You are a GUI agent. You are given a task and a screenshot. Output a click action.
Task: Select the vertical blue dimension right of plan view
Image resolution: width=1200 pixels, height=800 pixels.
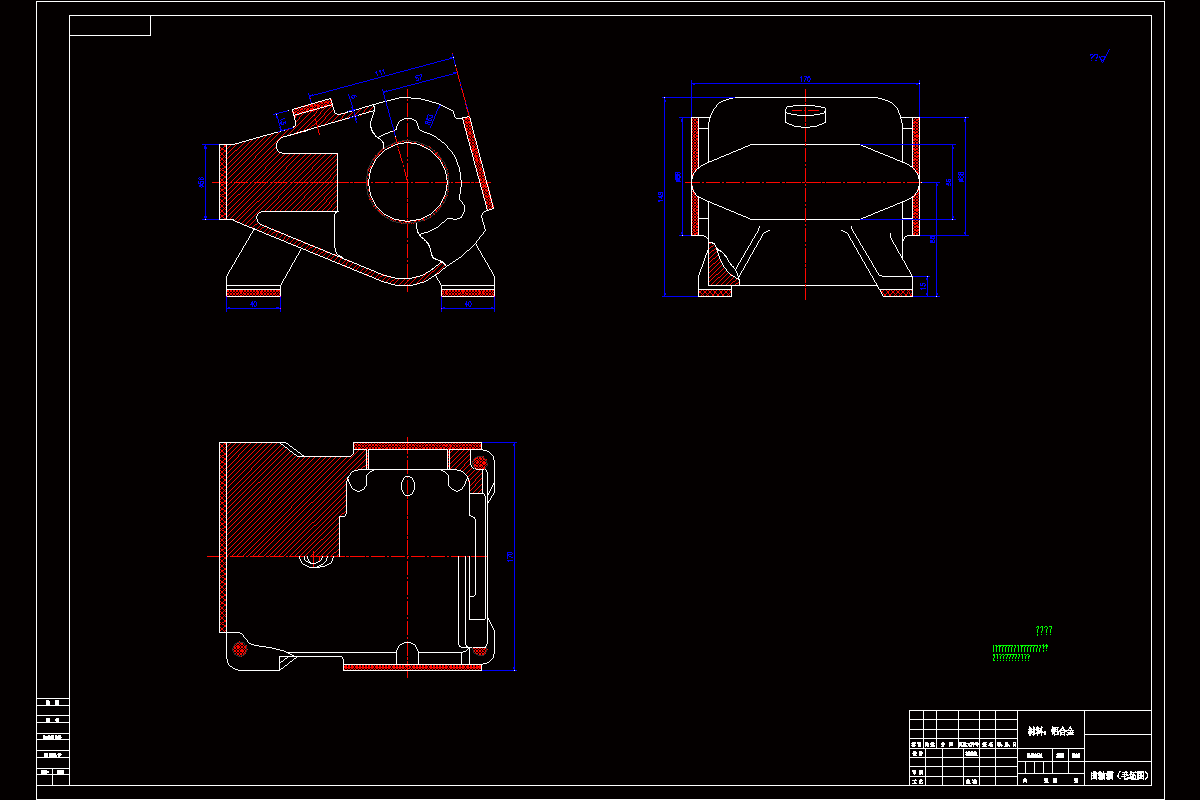point(514,556)
